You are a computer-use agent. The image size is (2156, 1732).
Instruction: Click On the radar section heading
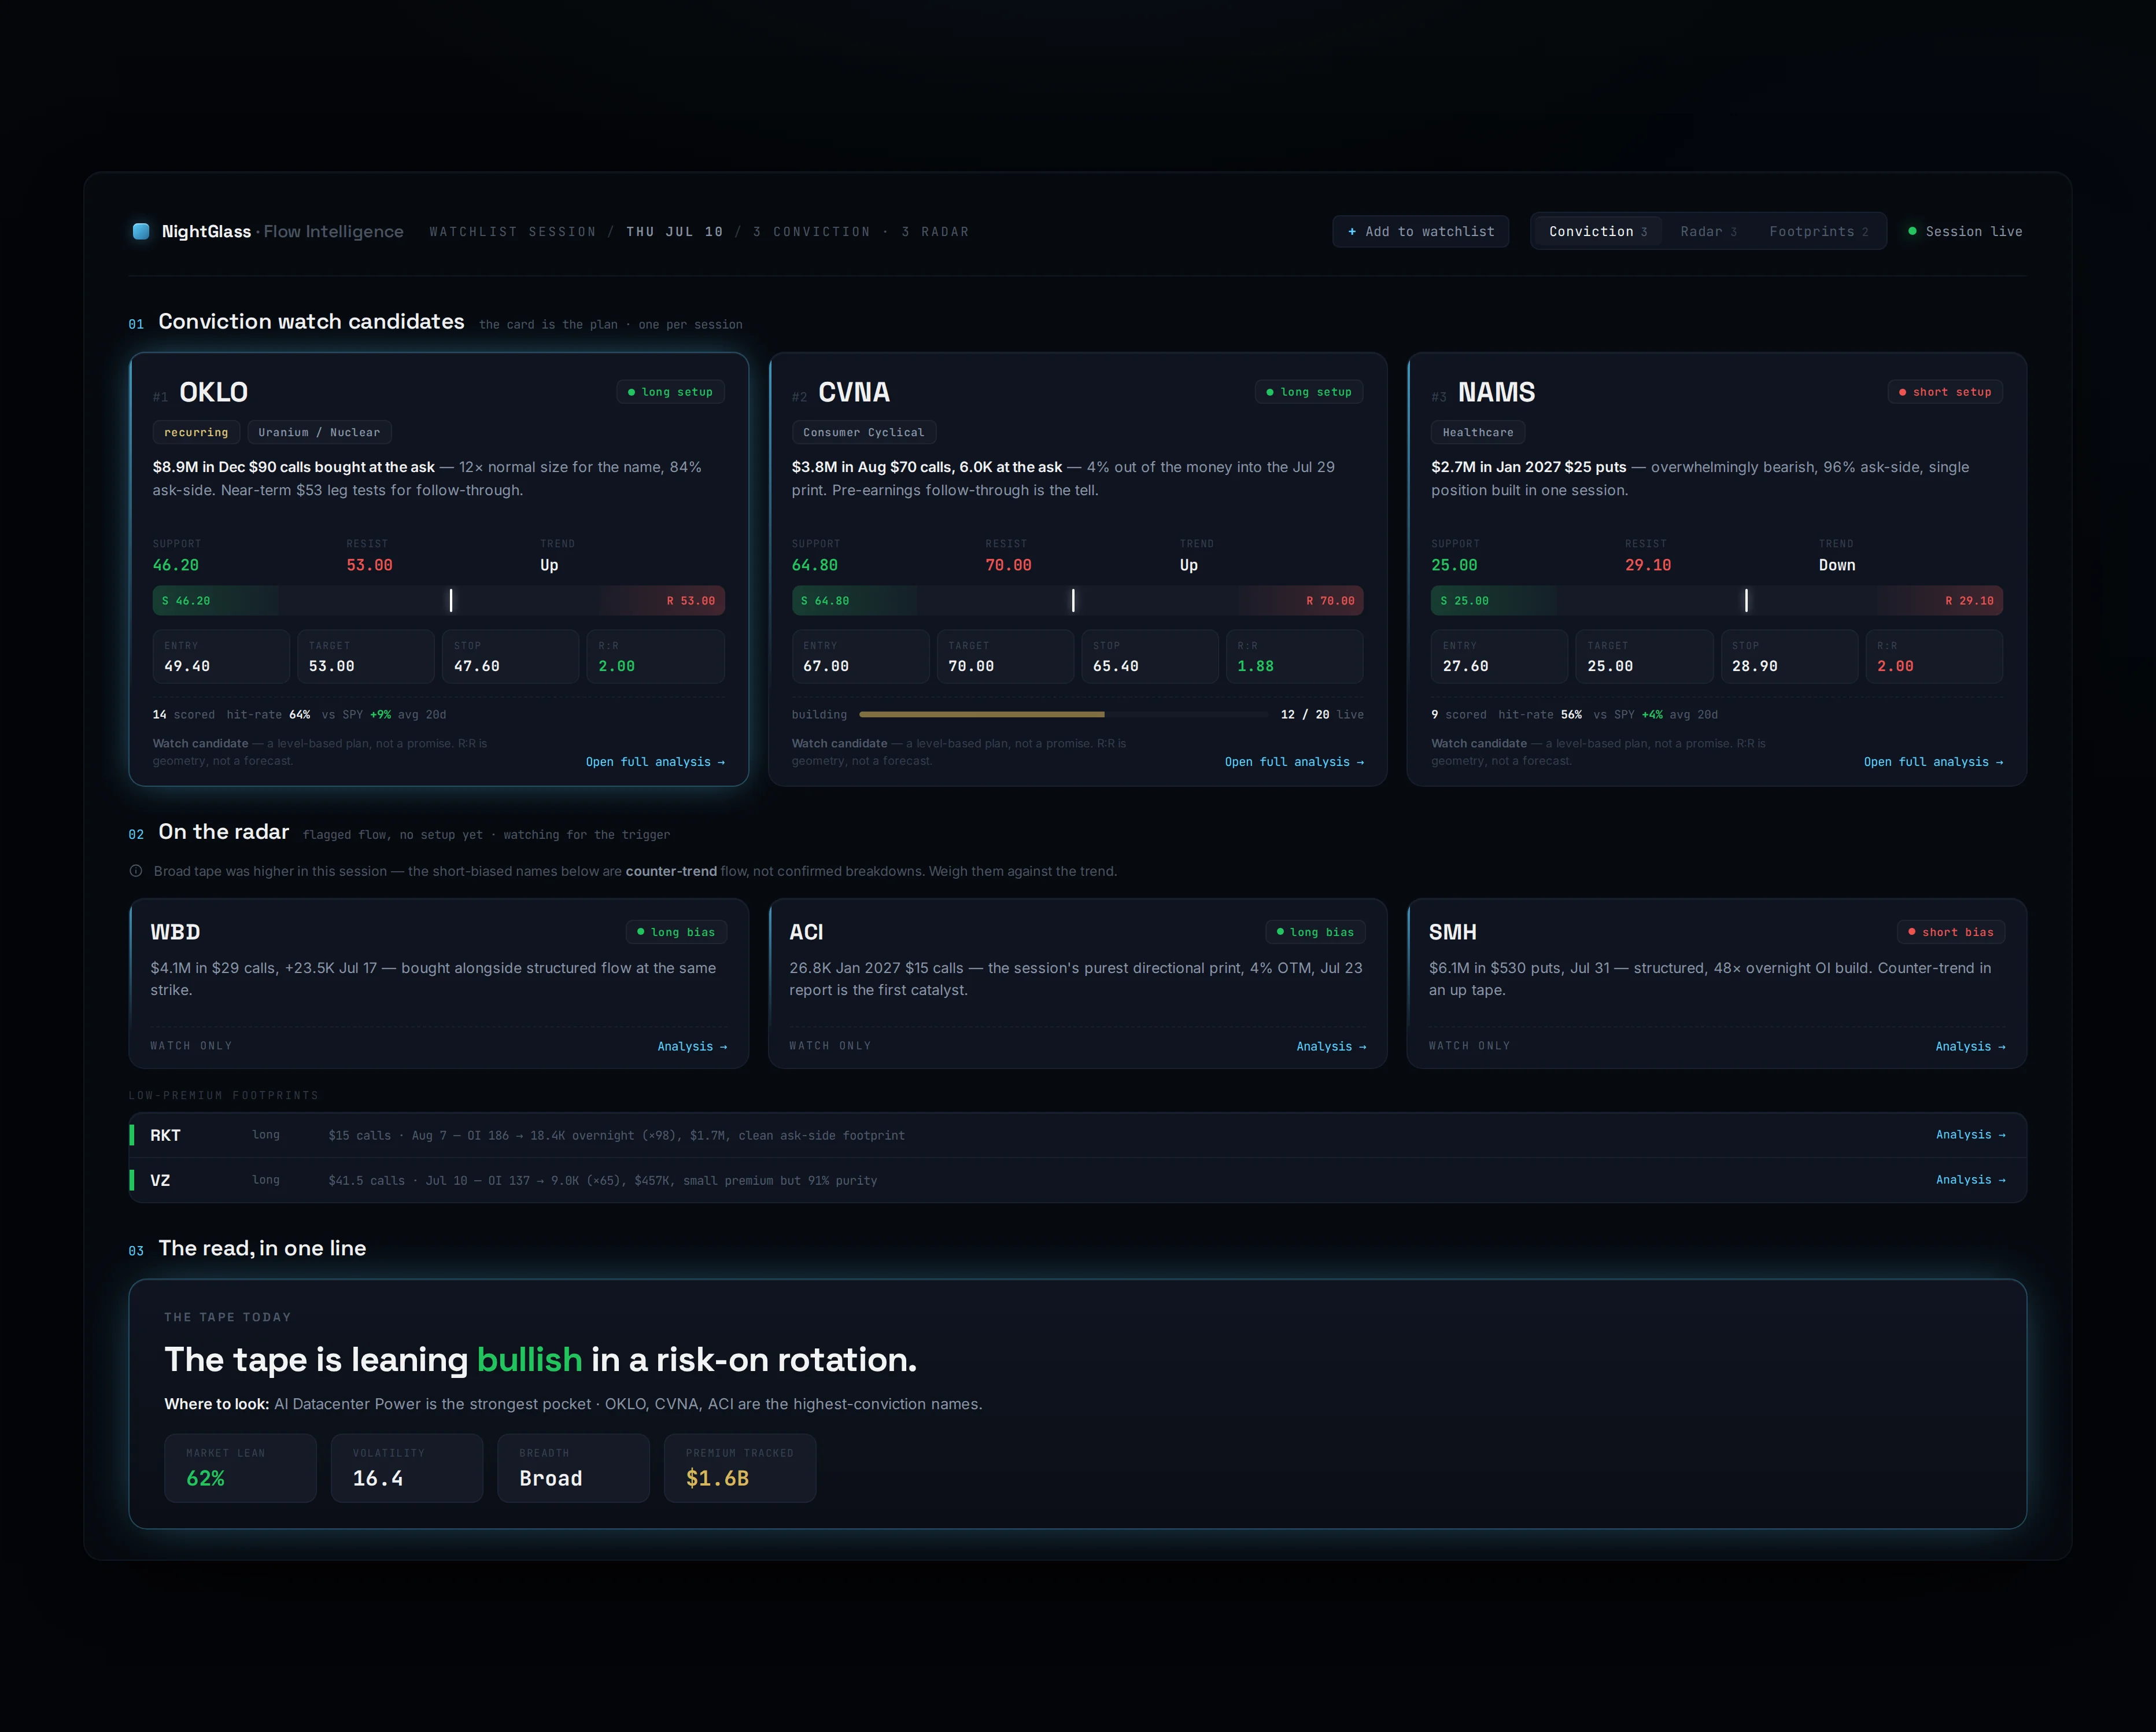[x=223, y=831]
